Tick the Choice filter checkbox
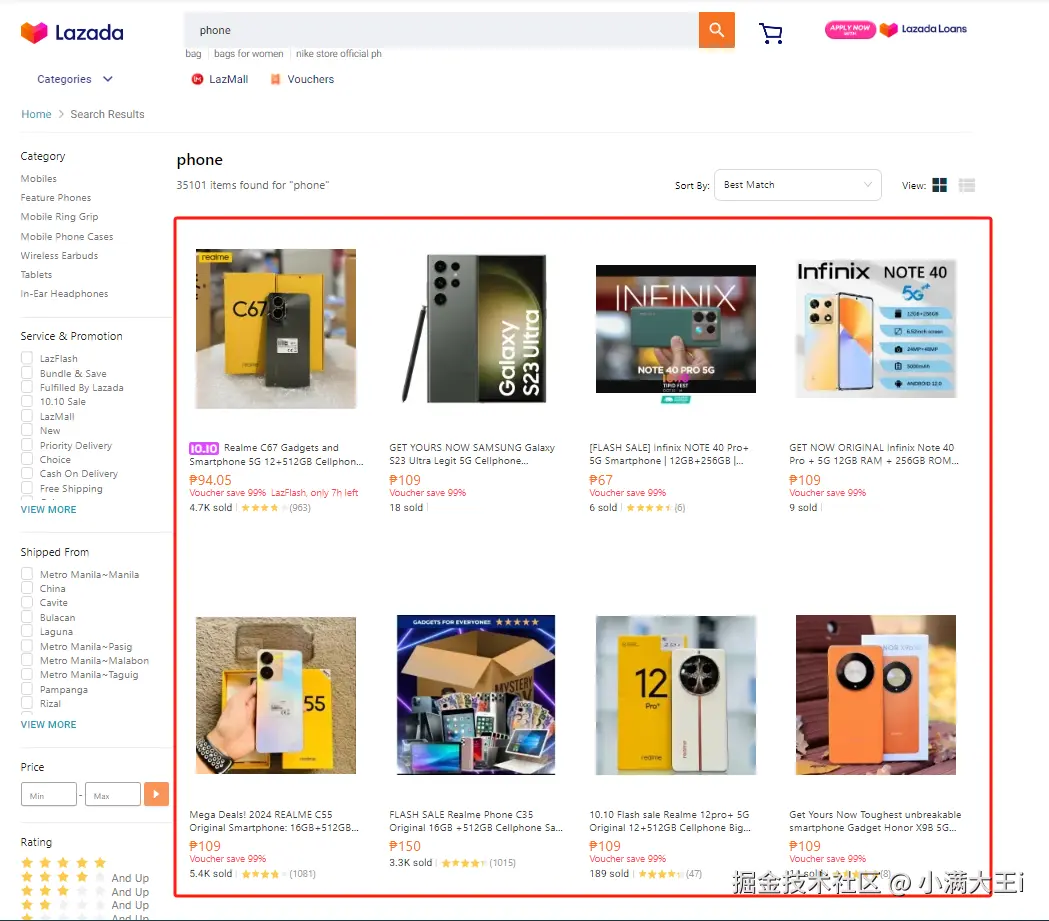Screen dimensions: 1049x921 coord(27,459)
